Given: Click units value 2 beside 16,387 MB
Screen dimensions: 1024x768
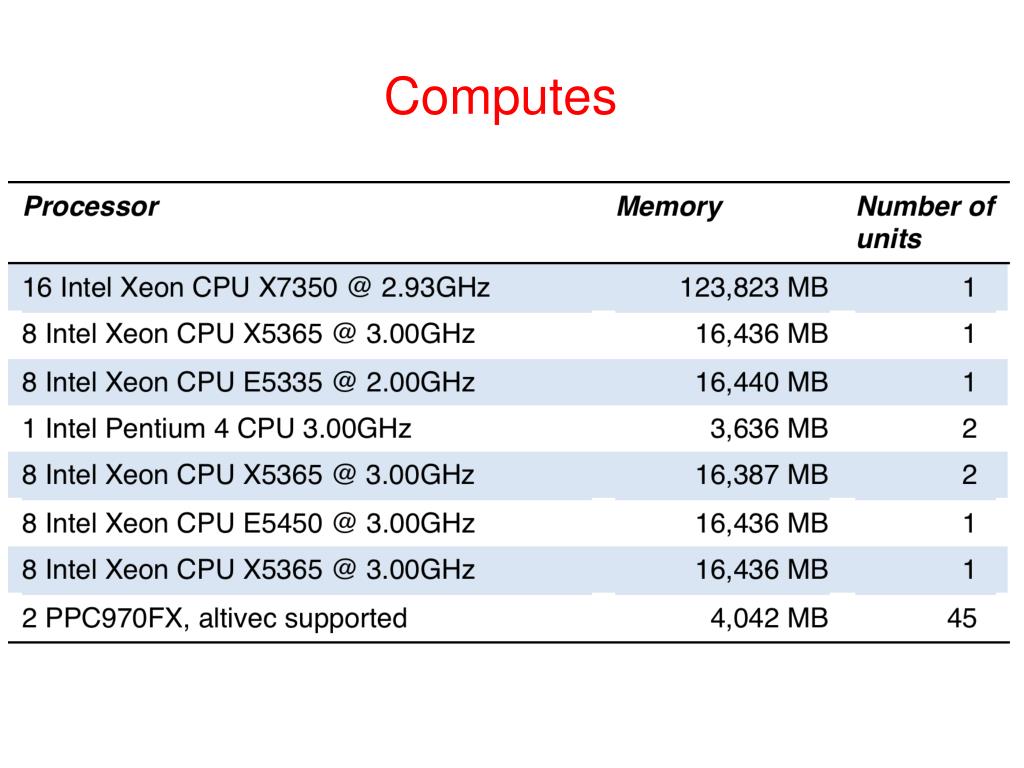Looking at the screenshot, I should (969, 475).
